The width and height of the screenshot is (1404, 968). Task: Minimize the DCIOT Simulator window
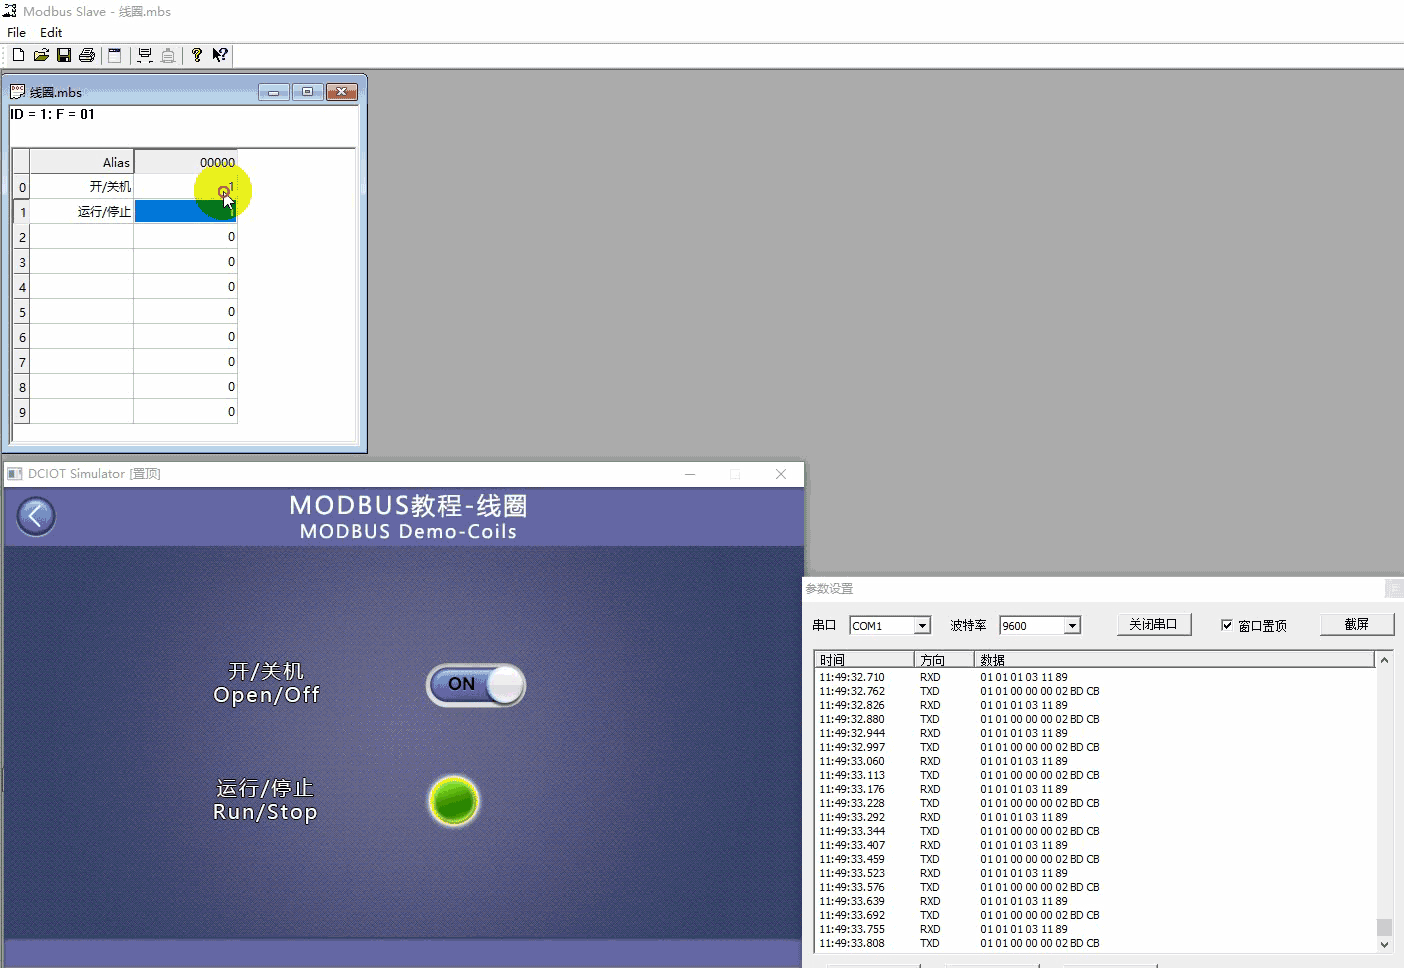[690, 474]
